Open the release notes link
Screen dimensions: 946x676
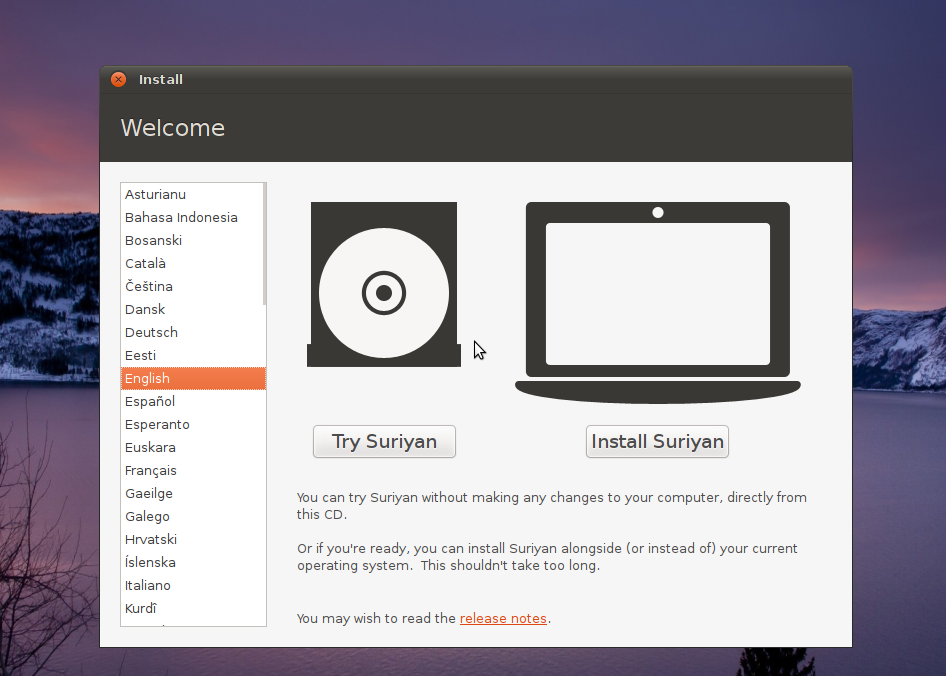click(503, 619)
